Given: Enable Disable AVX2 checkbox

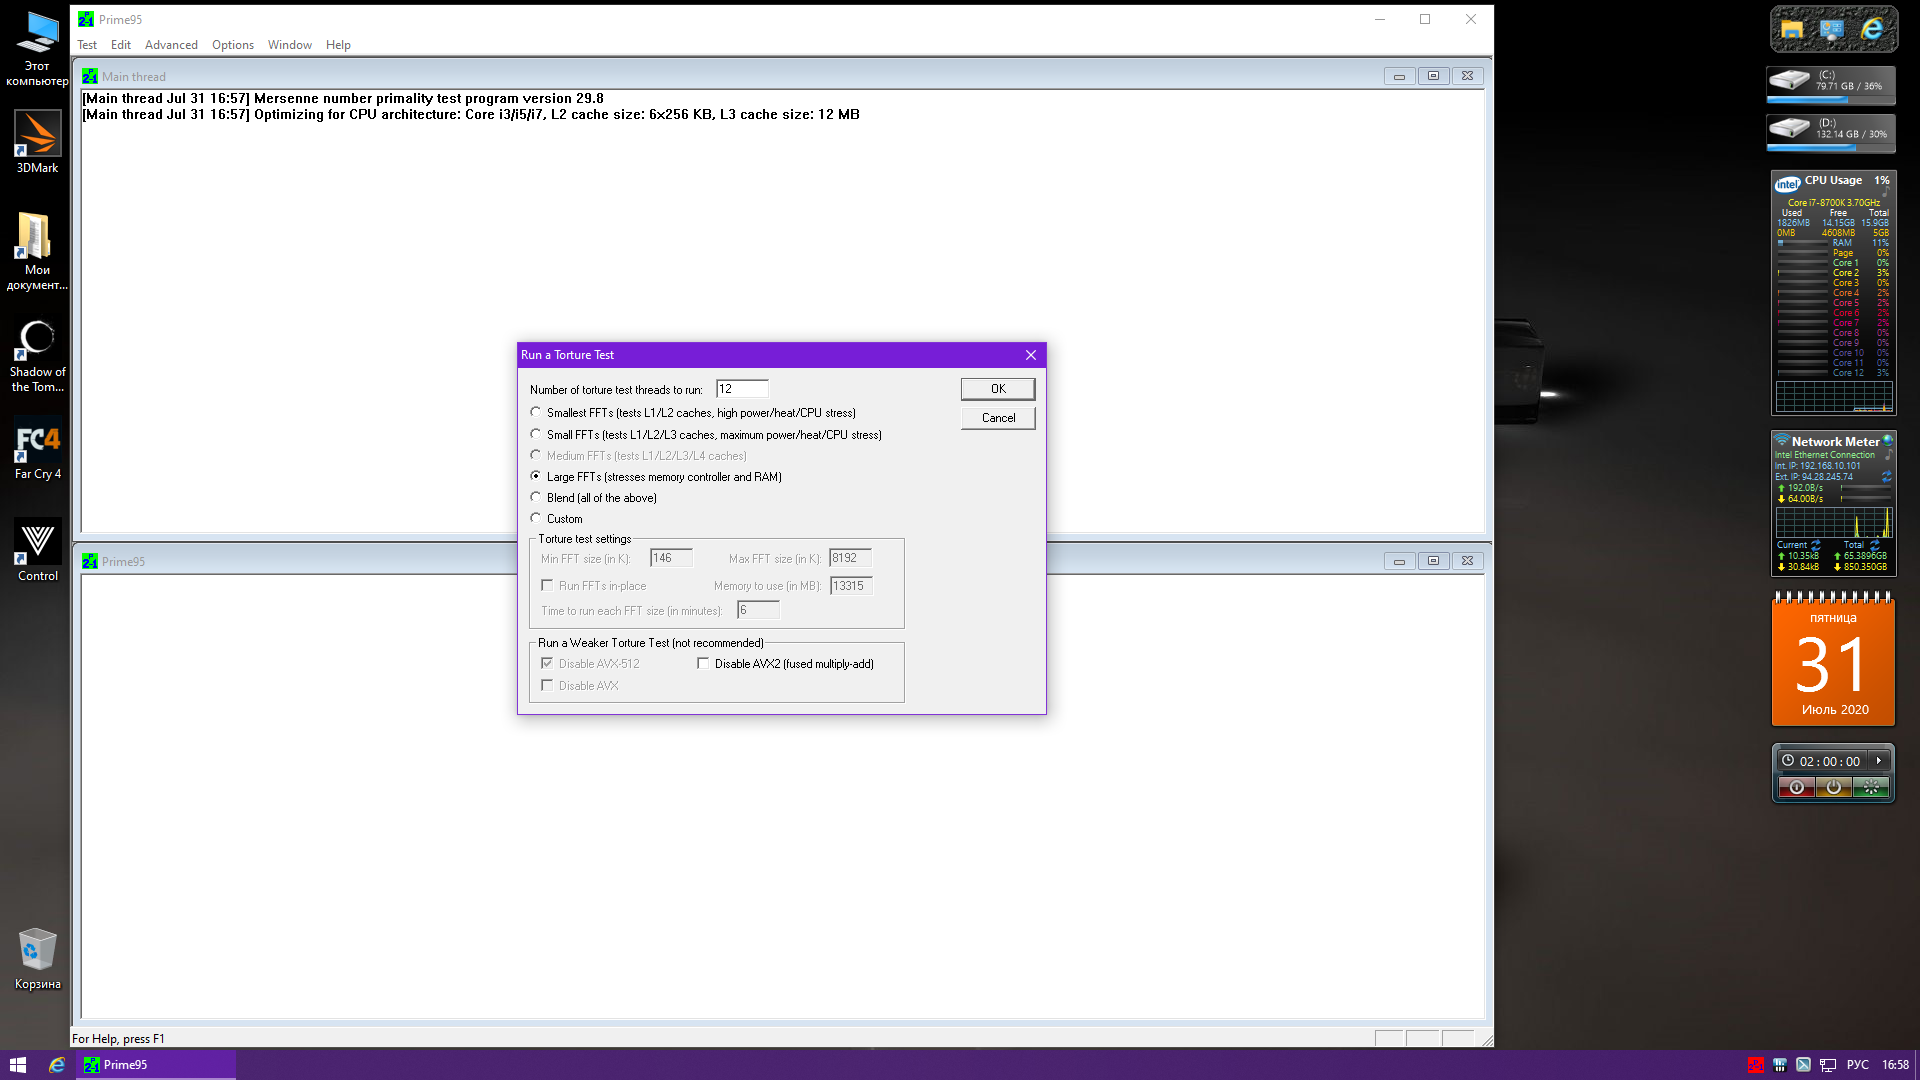Looking at the screenshot, I should (703, 664).
